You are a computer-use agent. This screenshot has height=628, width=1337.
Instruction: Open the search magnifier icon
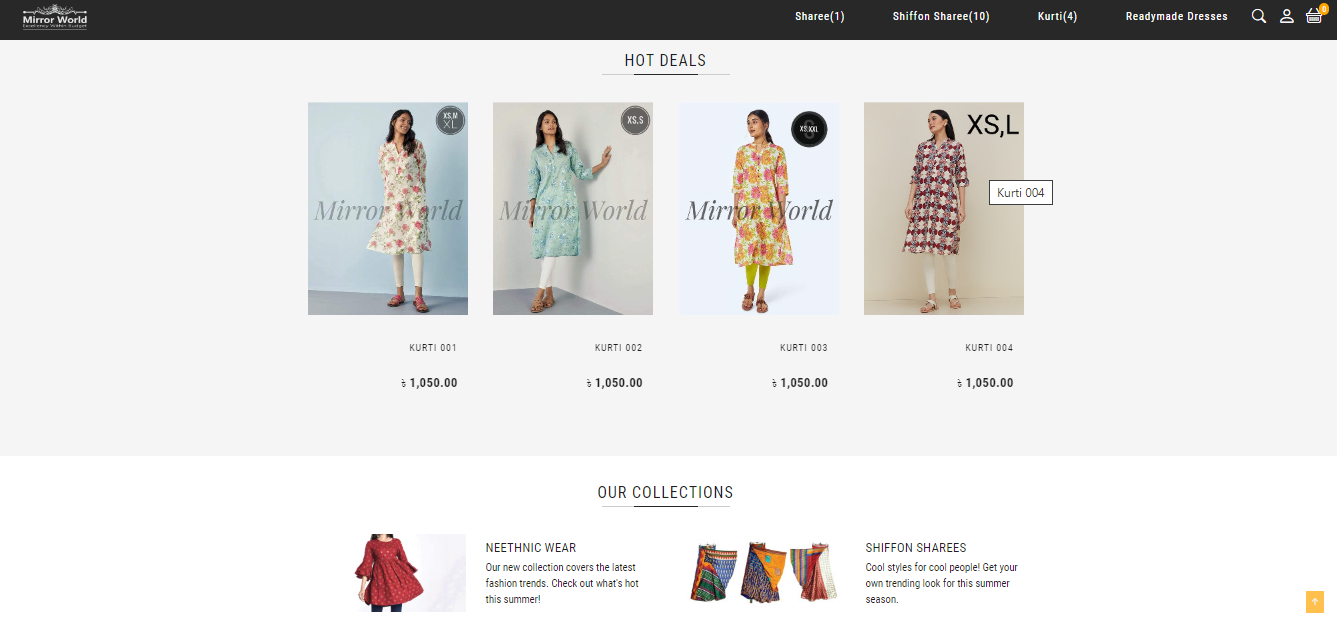[x=1259, y=16]
